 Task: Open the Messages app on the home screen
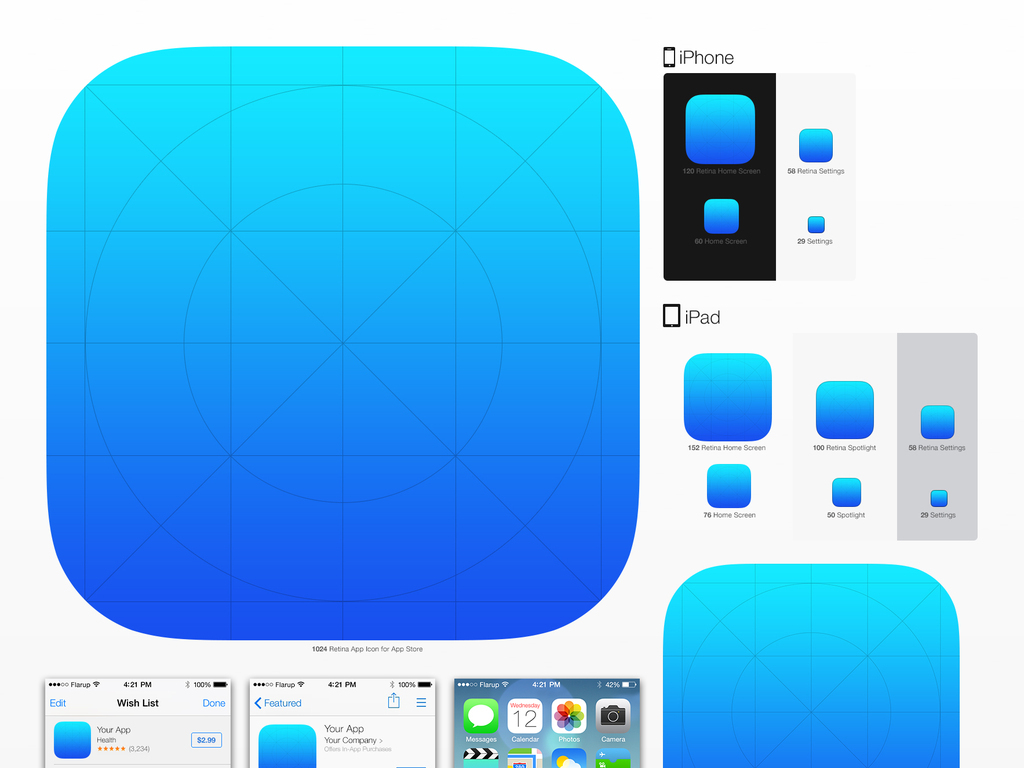click(x=481, y=717)
